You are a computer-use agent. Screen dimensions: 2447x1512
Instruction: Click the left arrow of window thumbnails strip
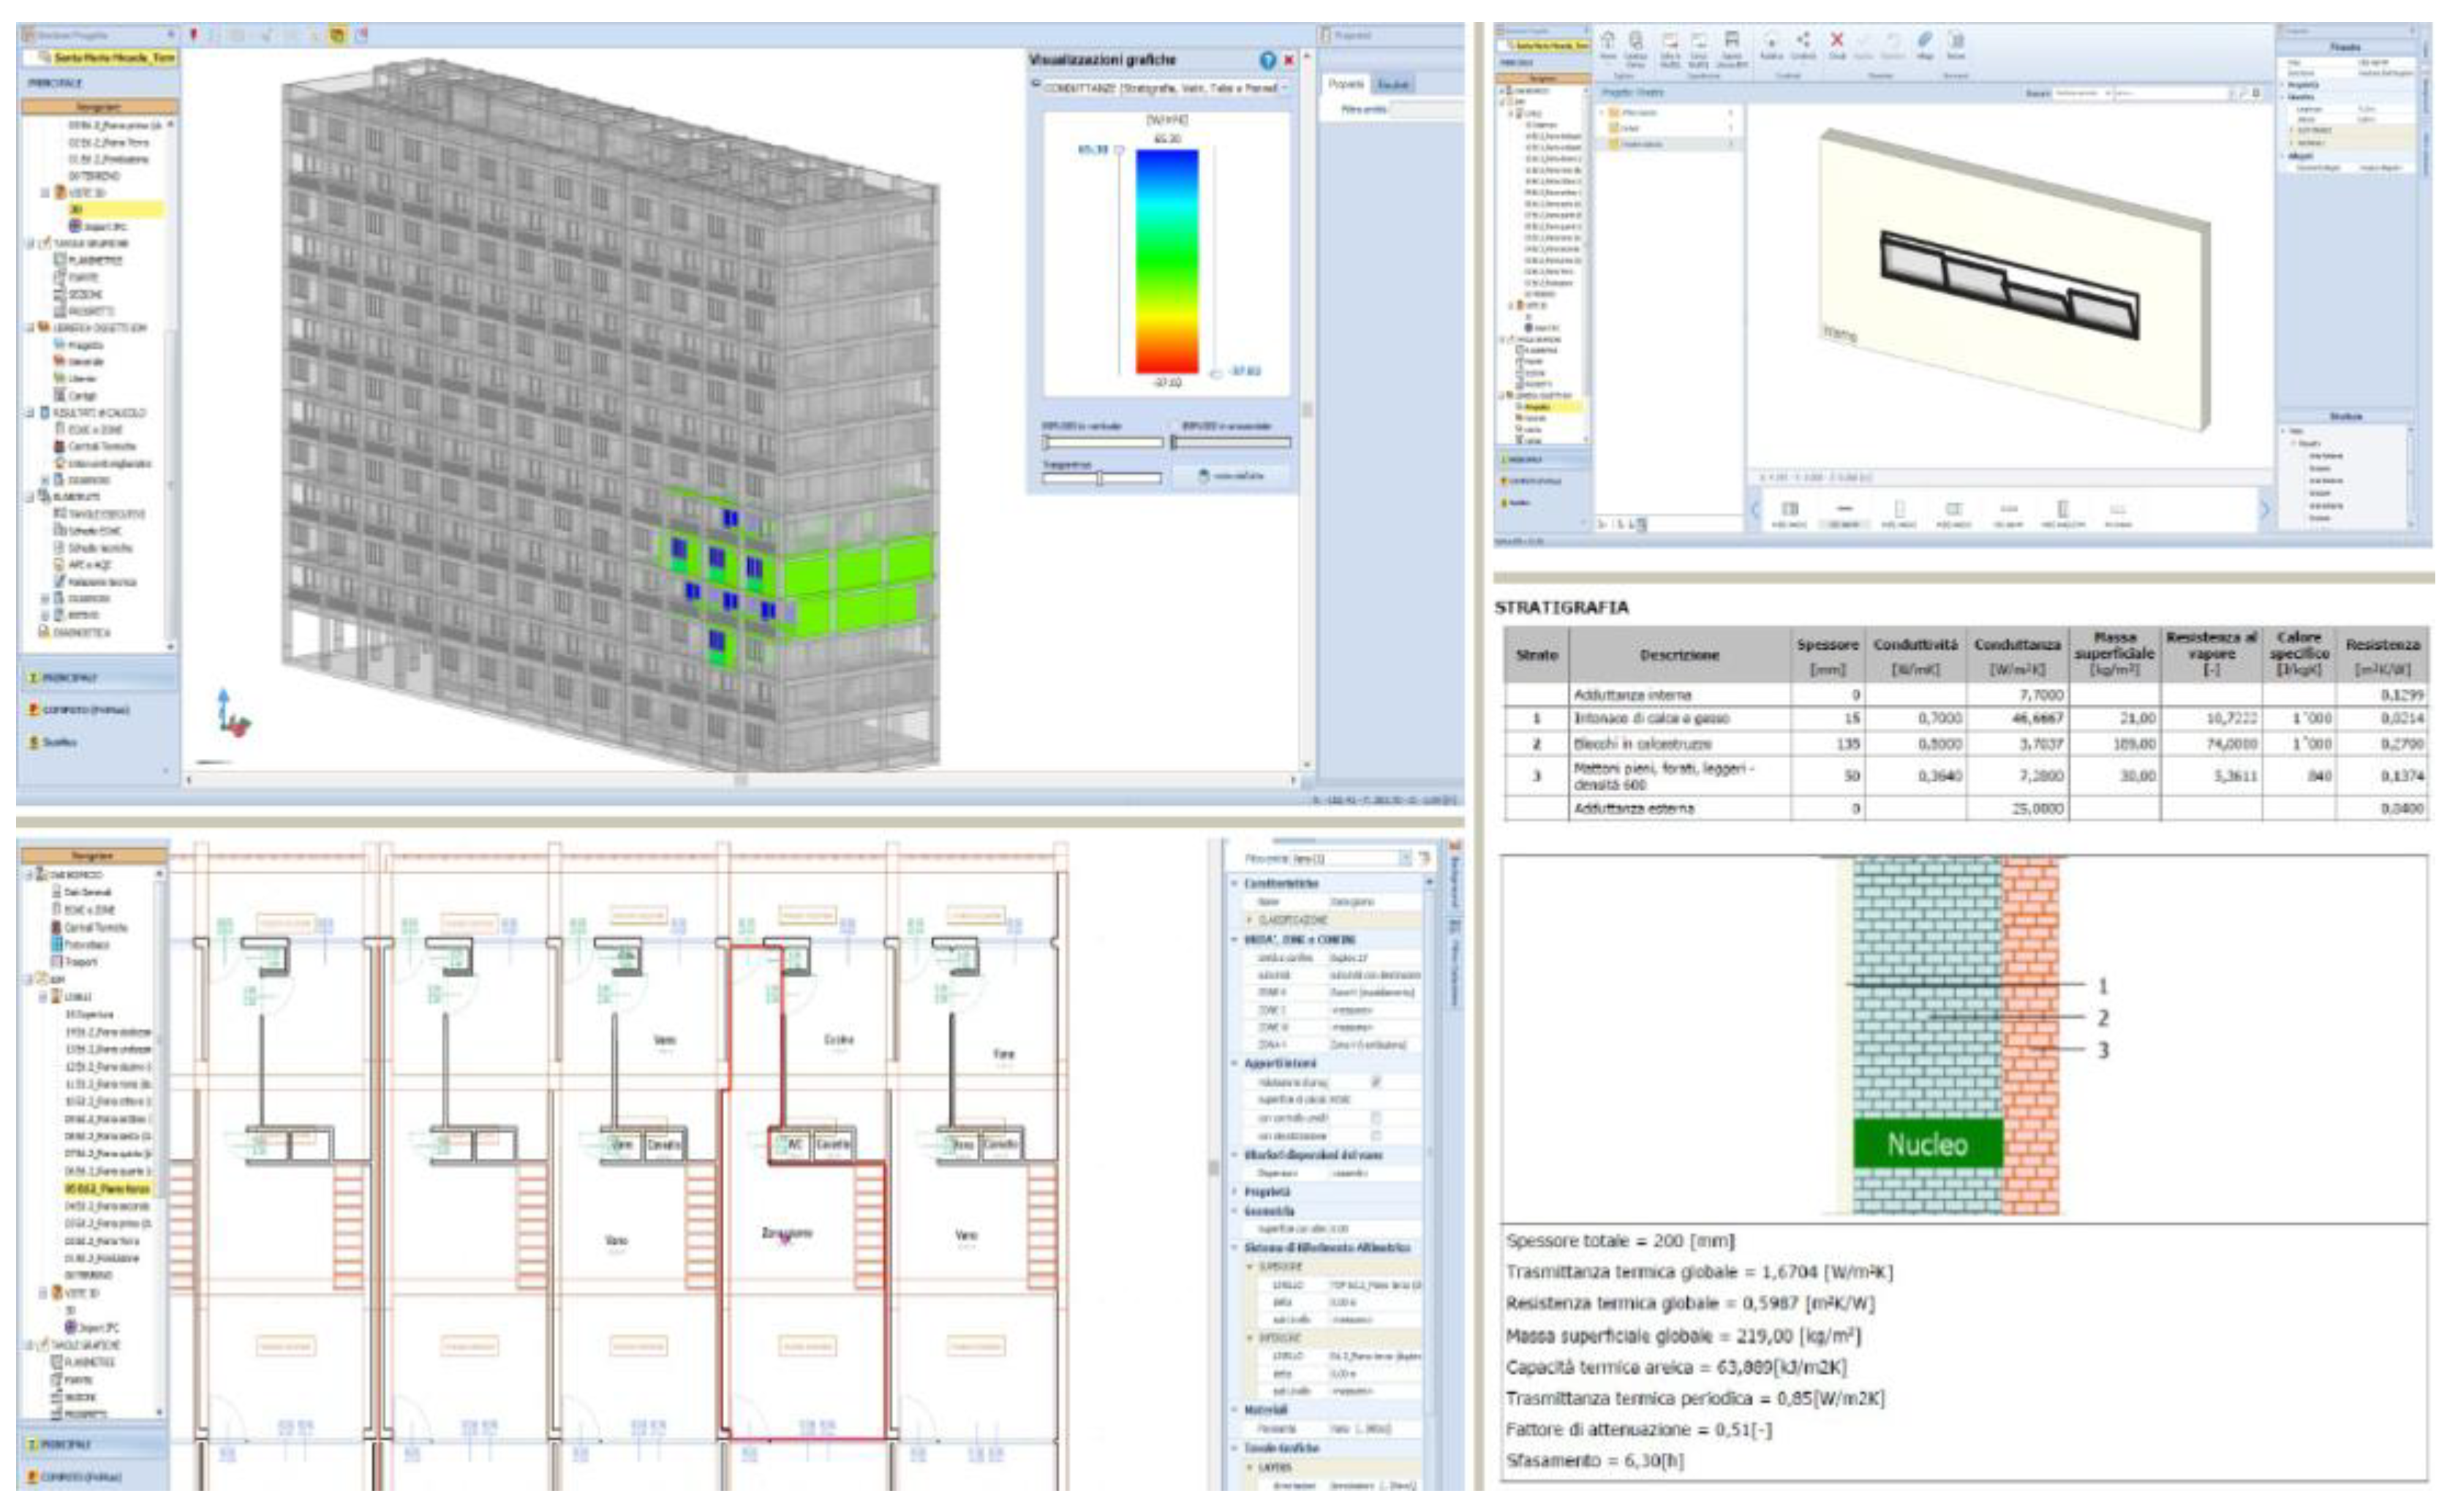tap(1755, 509)
